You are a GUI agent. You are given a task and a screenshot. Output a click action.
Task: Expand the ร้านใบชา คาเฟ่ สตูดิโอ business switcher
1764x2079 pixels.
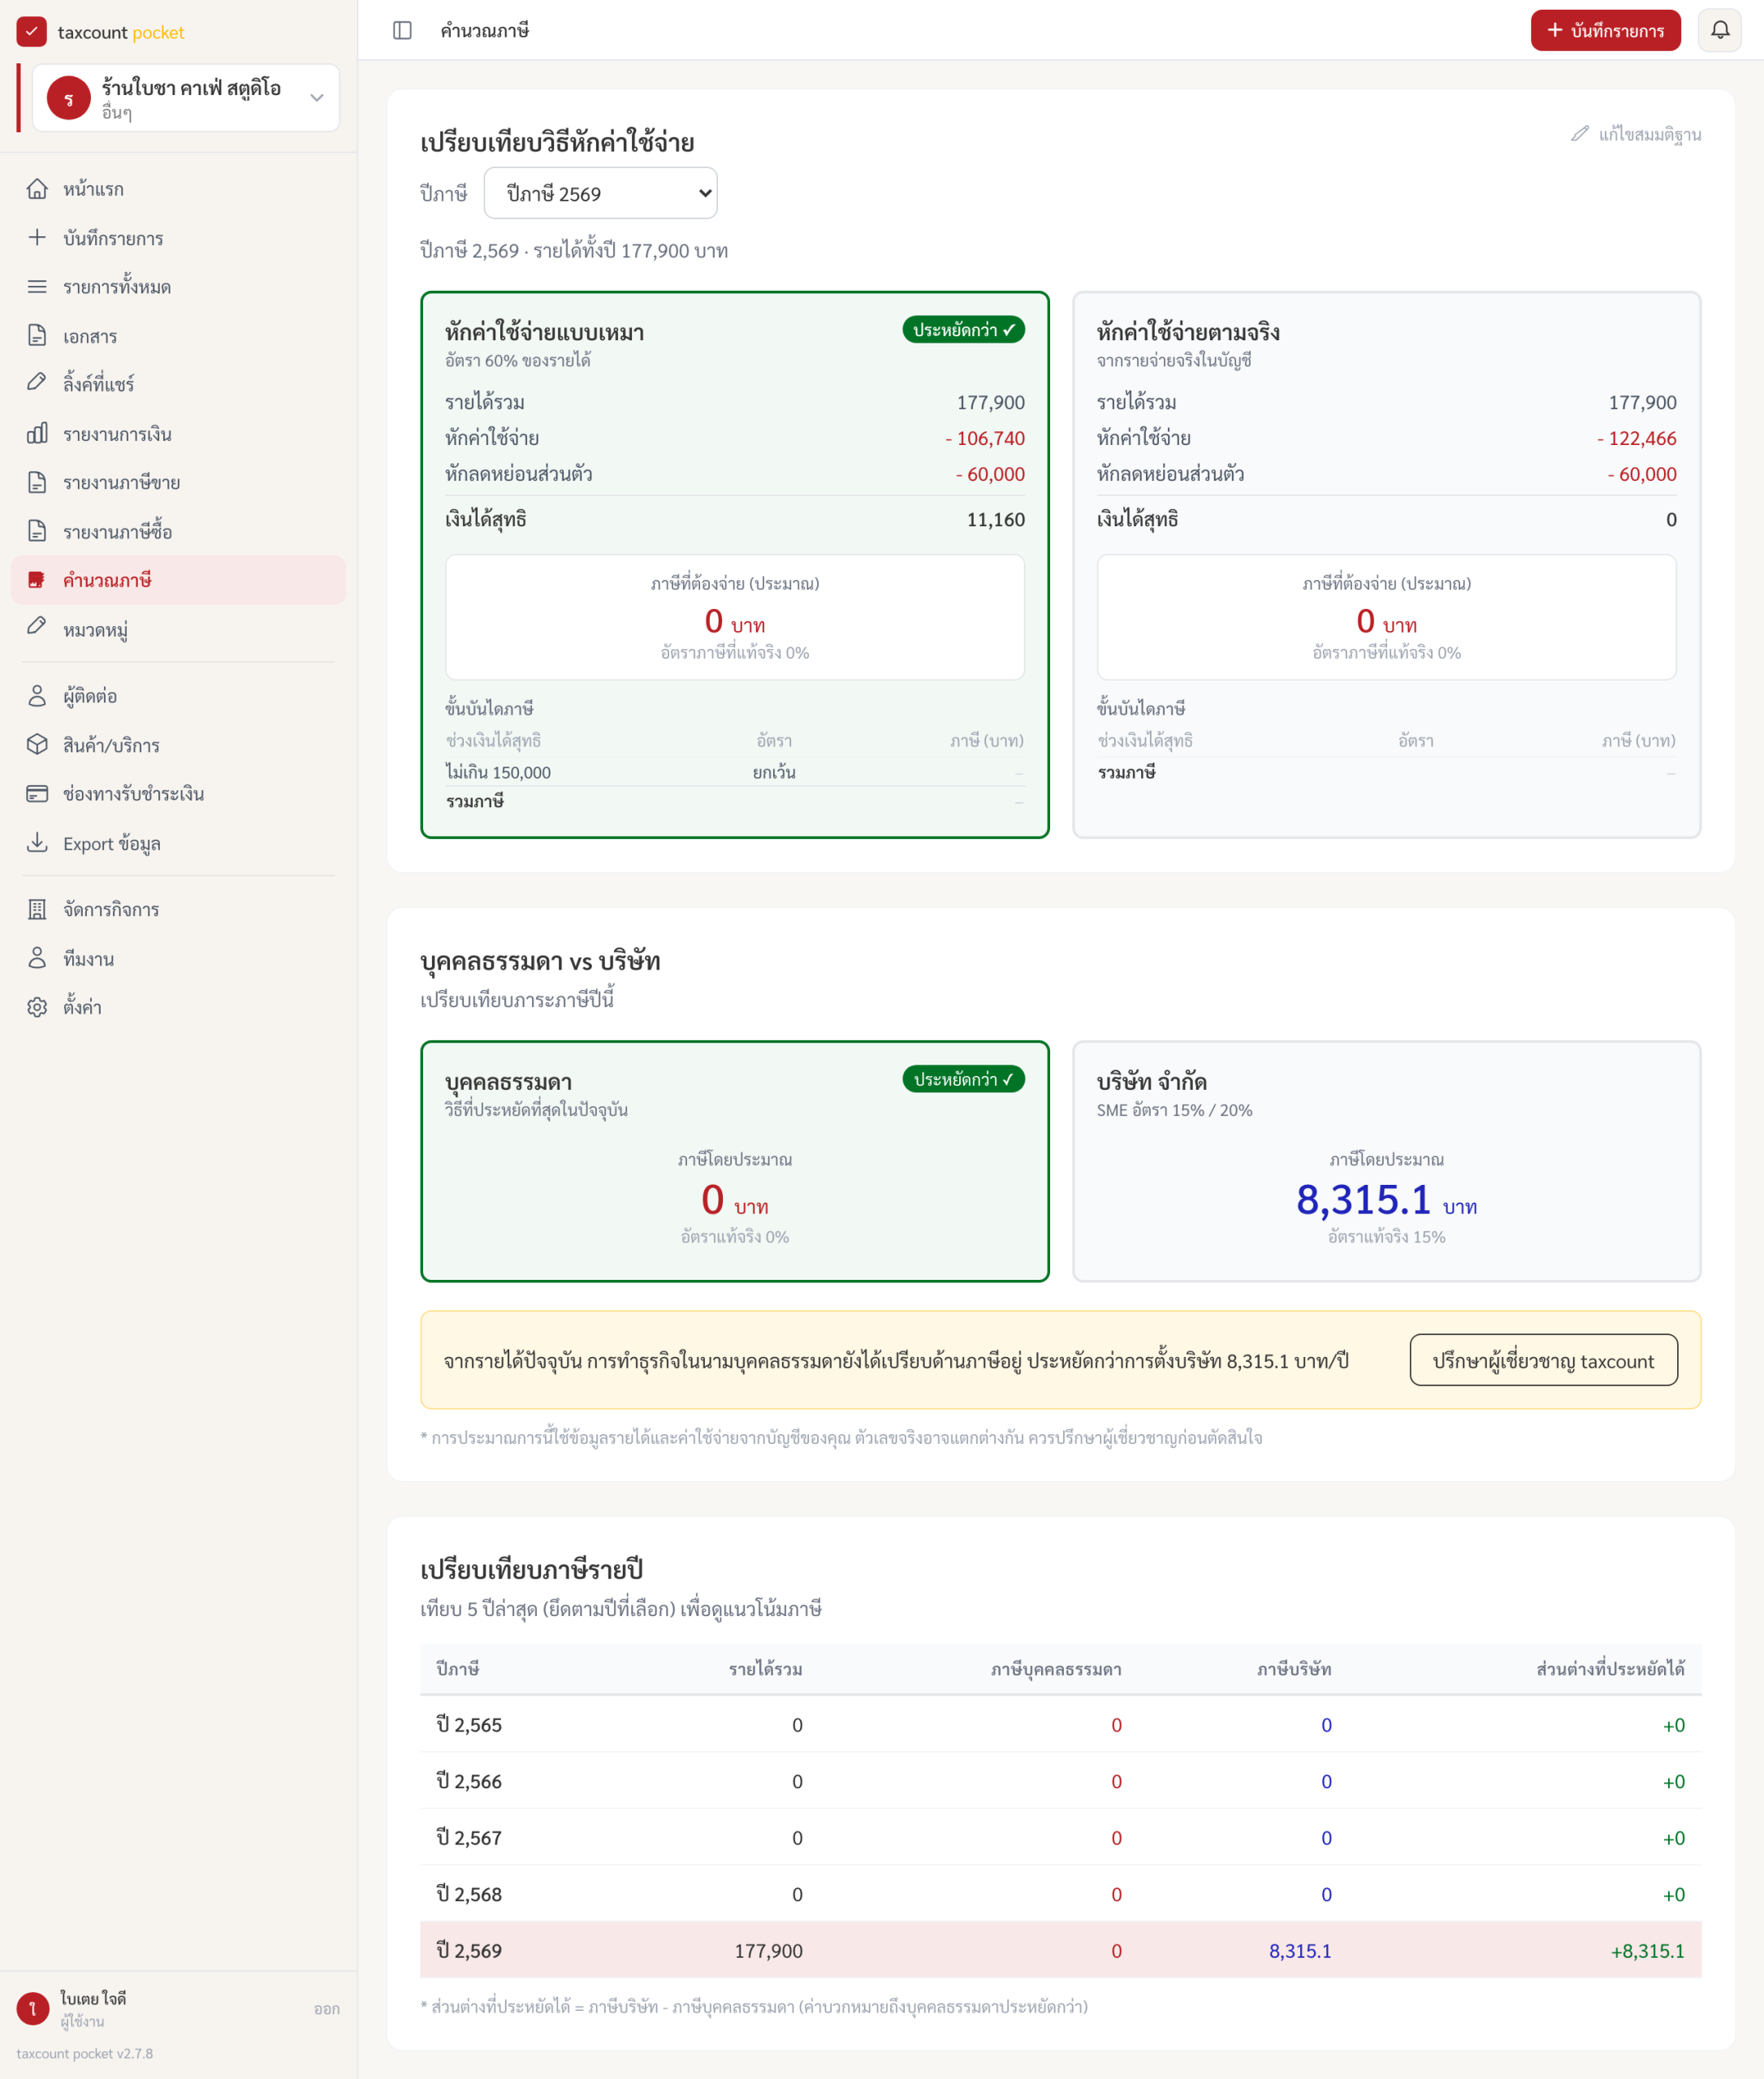186,98
